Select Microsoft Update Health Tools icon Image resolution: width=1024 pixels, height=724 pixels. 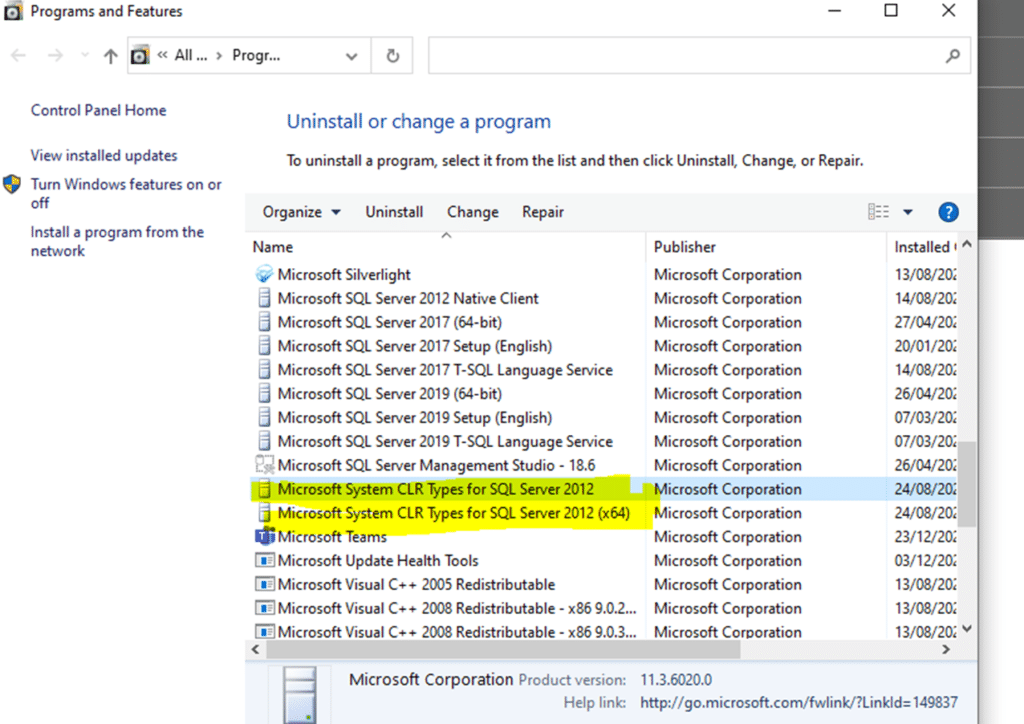[x=264, y=561]
